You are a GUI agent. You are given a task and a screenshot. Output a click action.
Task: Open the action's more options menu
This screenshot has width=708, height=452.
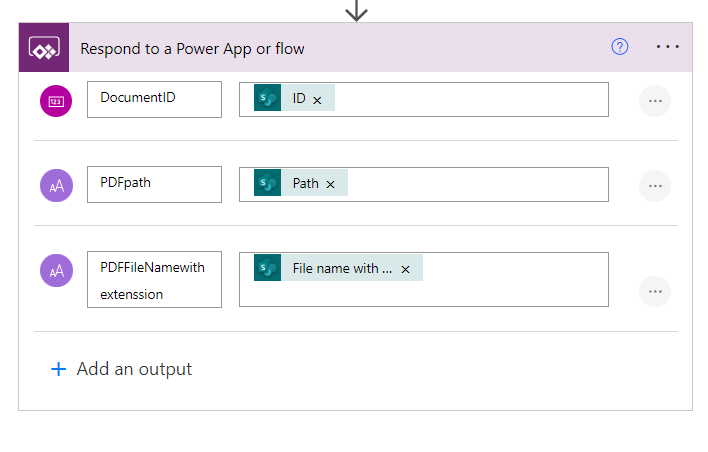667,47
